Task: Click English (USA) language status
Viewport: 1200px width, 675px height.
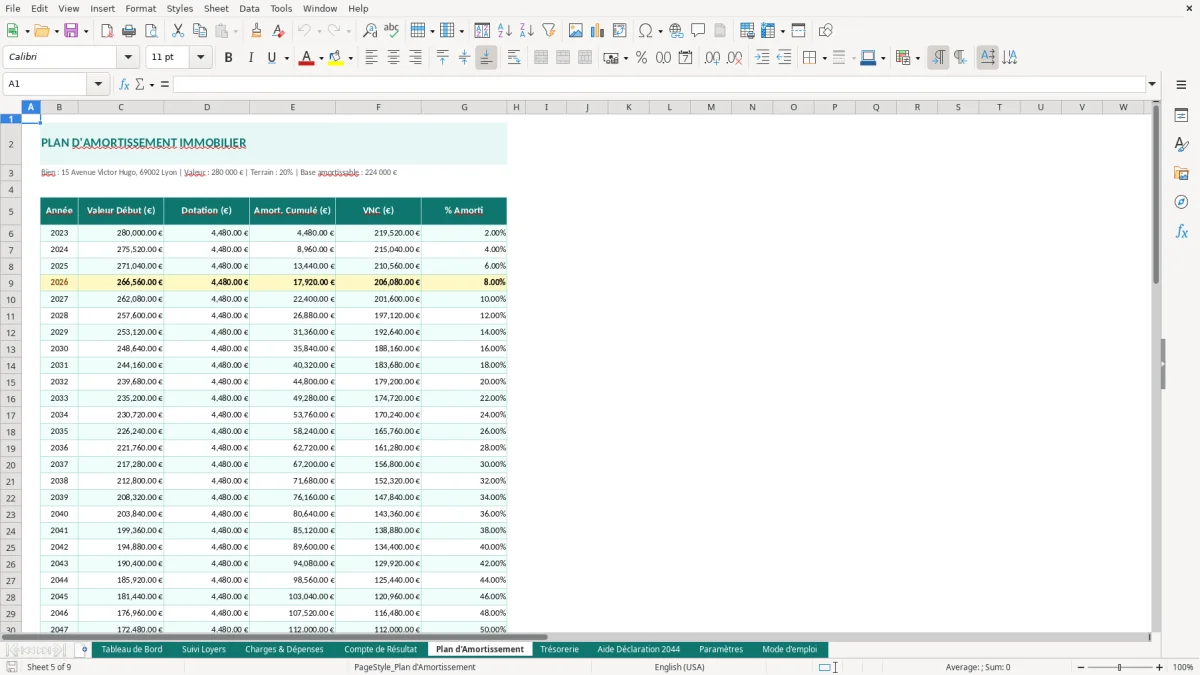Action: (679, 667)
